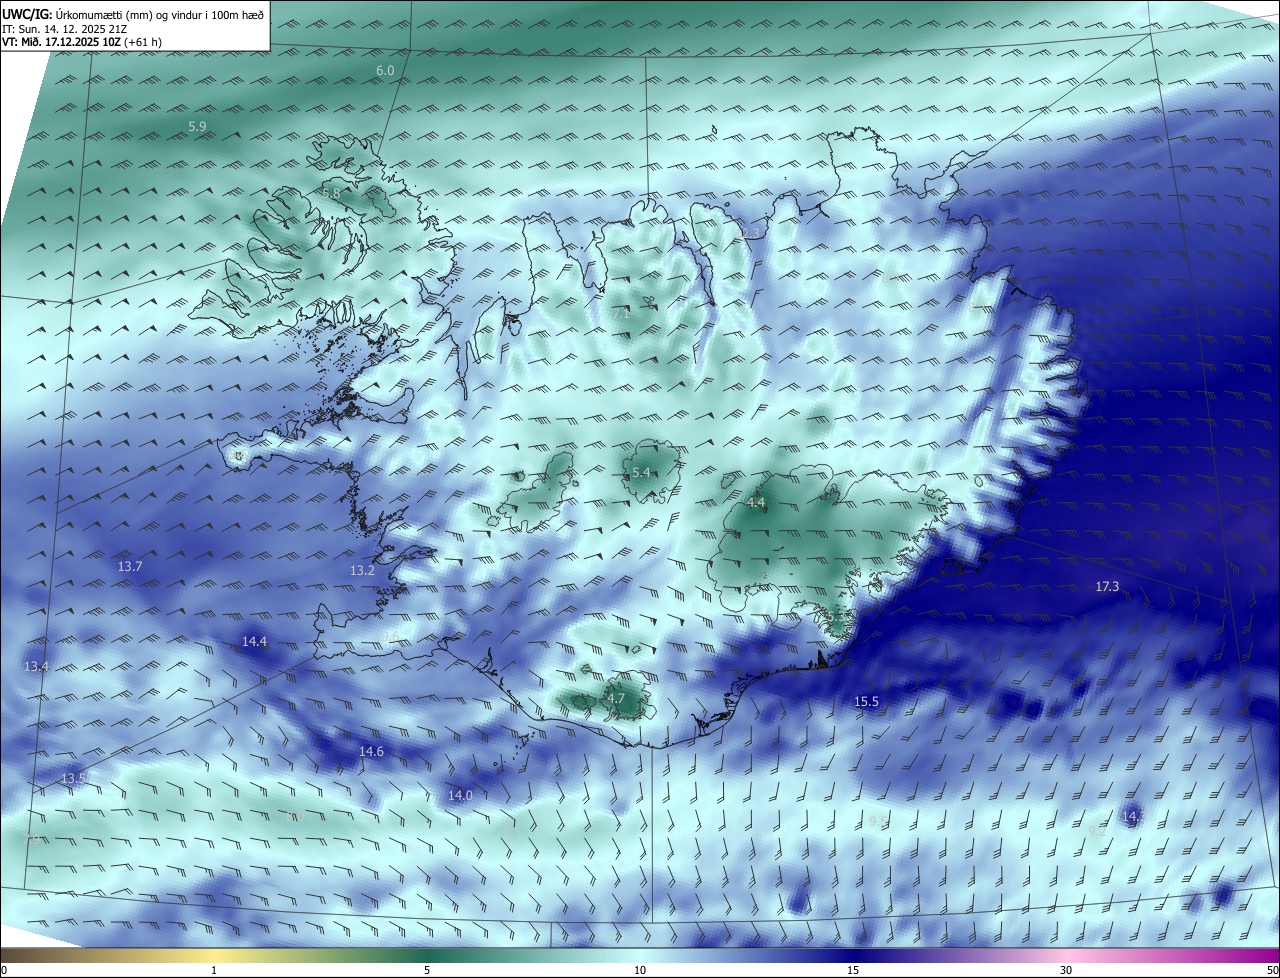Click the 4.4 value label
Screen dimensions: 1280x978
click(756, 502)
